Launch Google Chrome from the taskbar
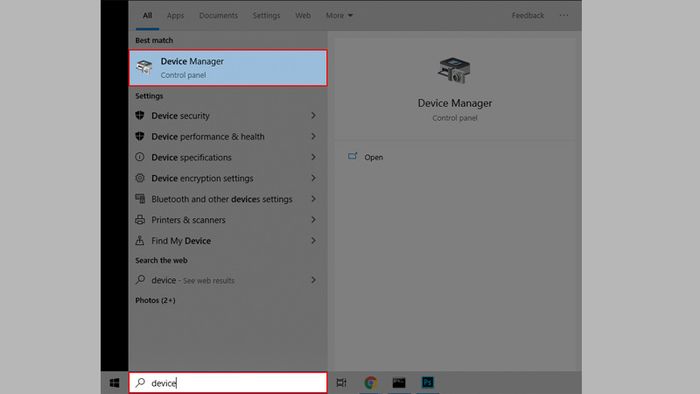Viewport: 700px width, 394px height. (x=371, y=383)
